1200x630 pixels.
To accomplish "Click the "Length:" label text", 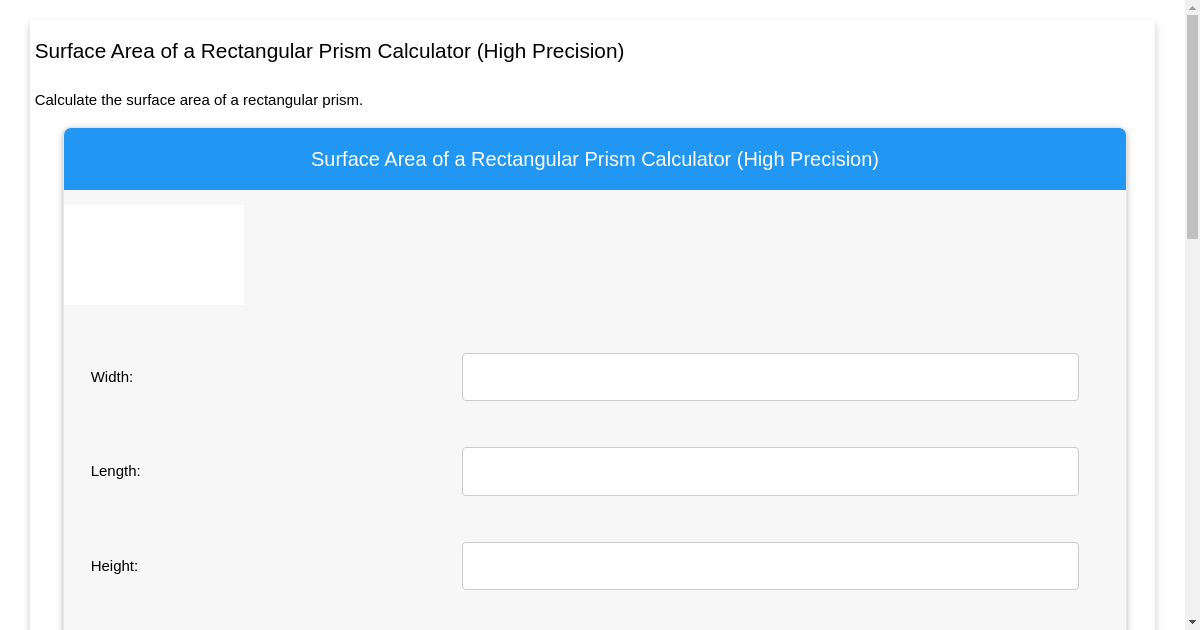I will point(116,471).
